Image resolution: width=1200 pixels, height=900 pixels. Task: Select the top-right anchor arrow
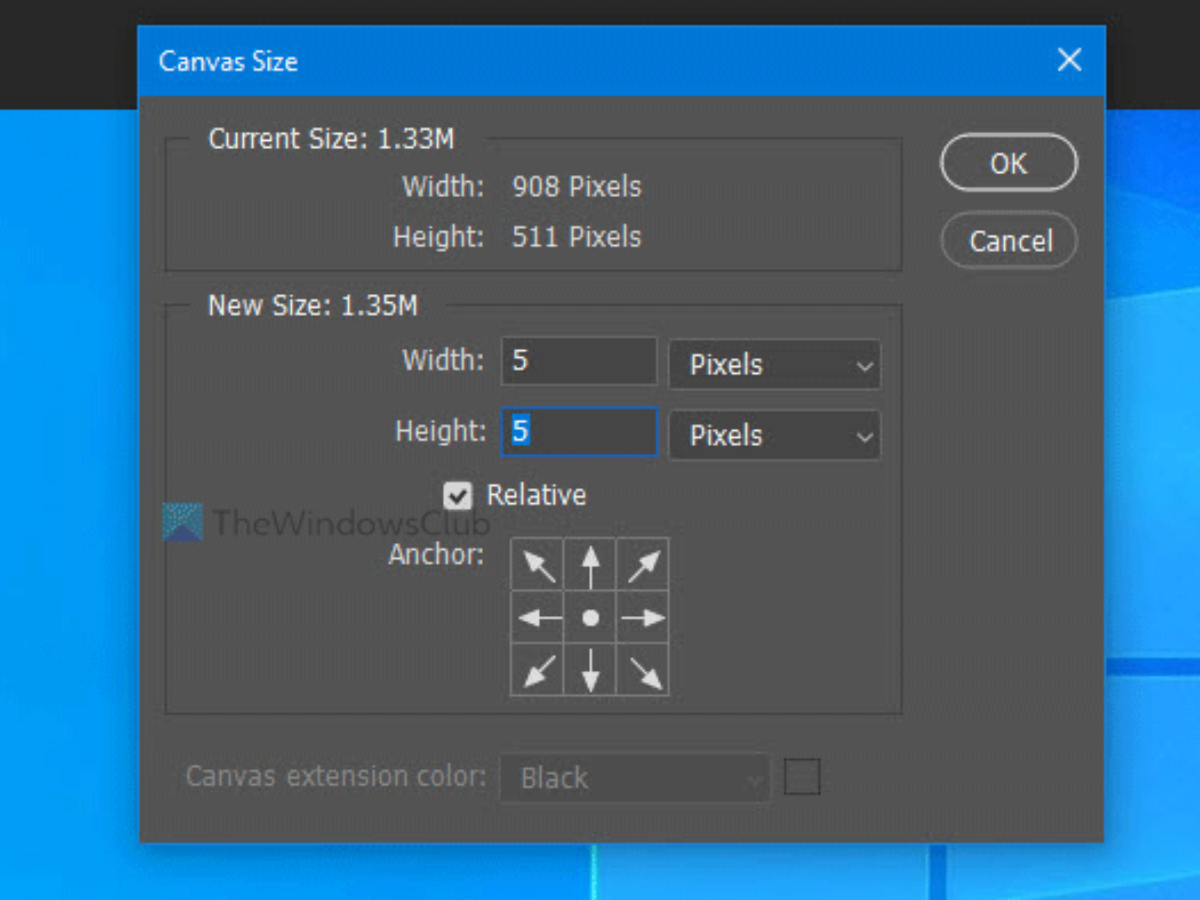click(643, 566)
